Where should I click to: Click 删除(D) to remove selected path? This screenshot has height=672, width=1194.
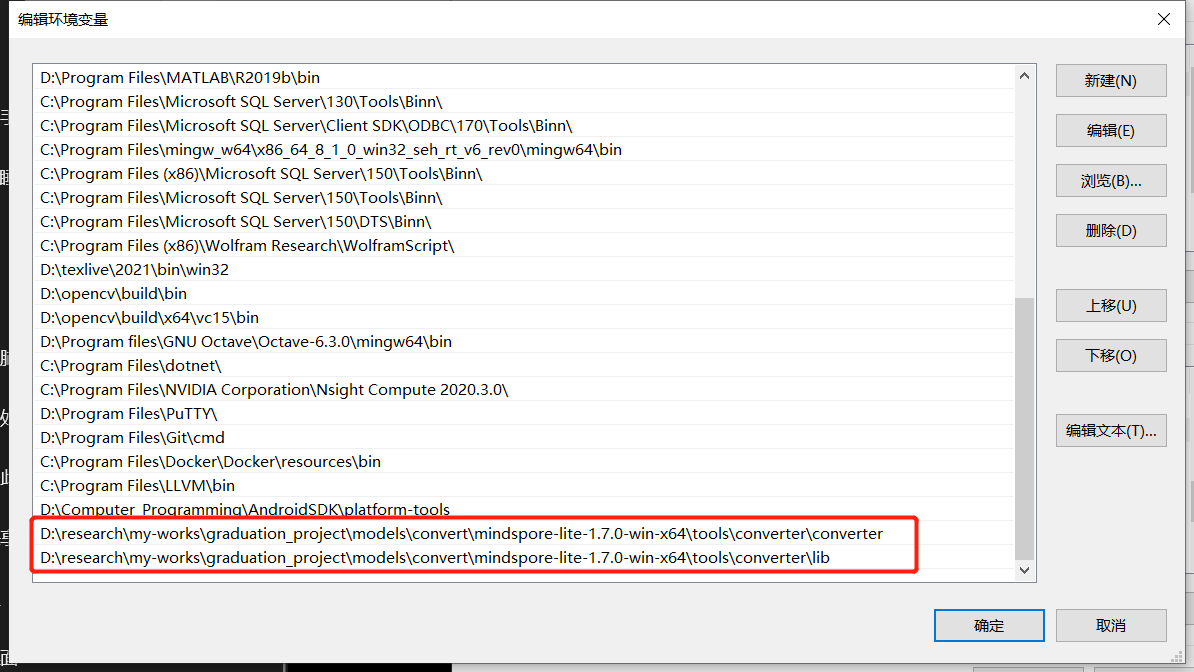(1110, 230)
